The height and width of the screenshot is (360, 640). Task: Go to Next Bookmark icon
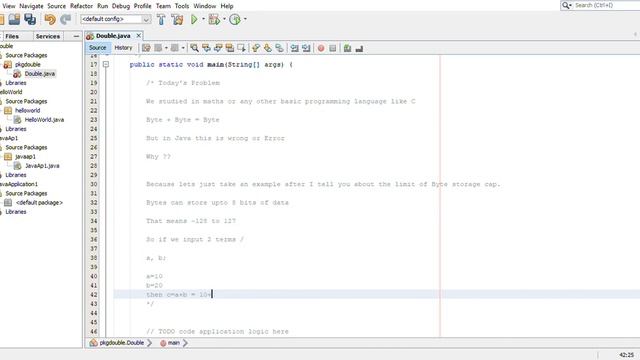(x=268, y=48)
